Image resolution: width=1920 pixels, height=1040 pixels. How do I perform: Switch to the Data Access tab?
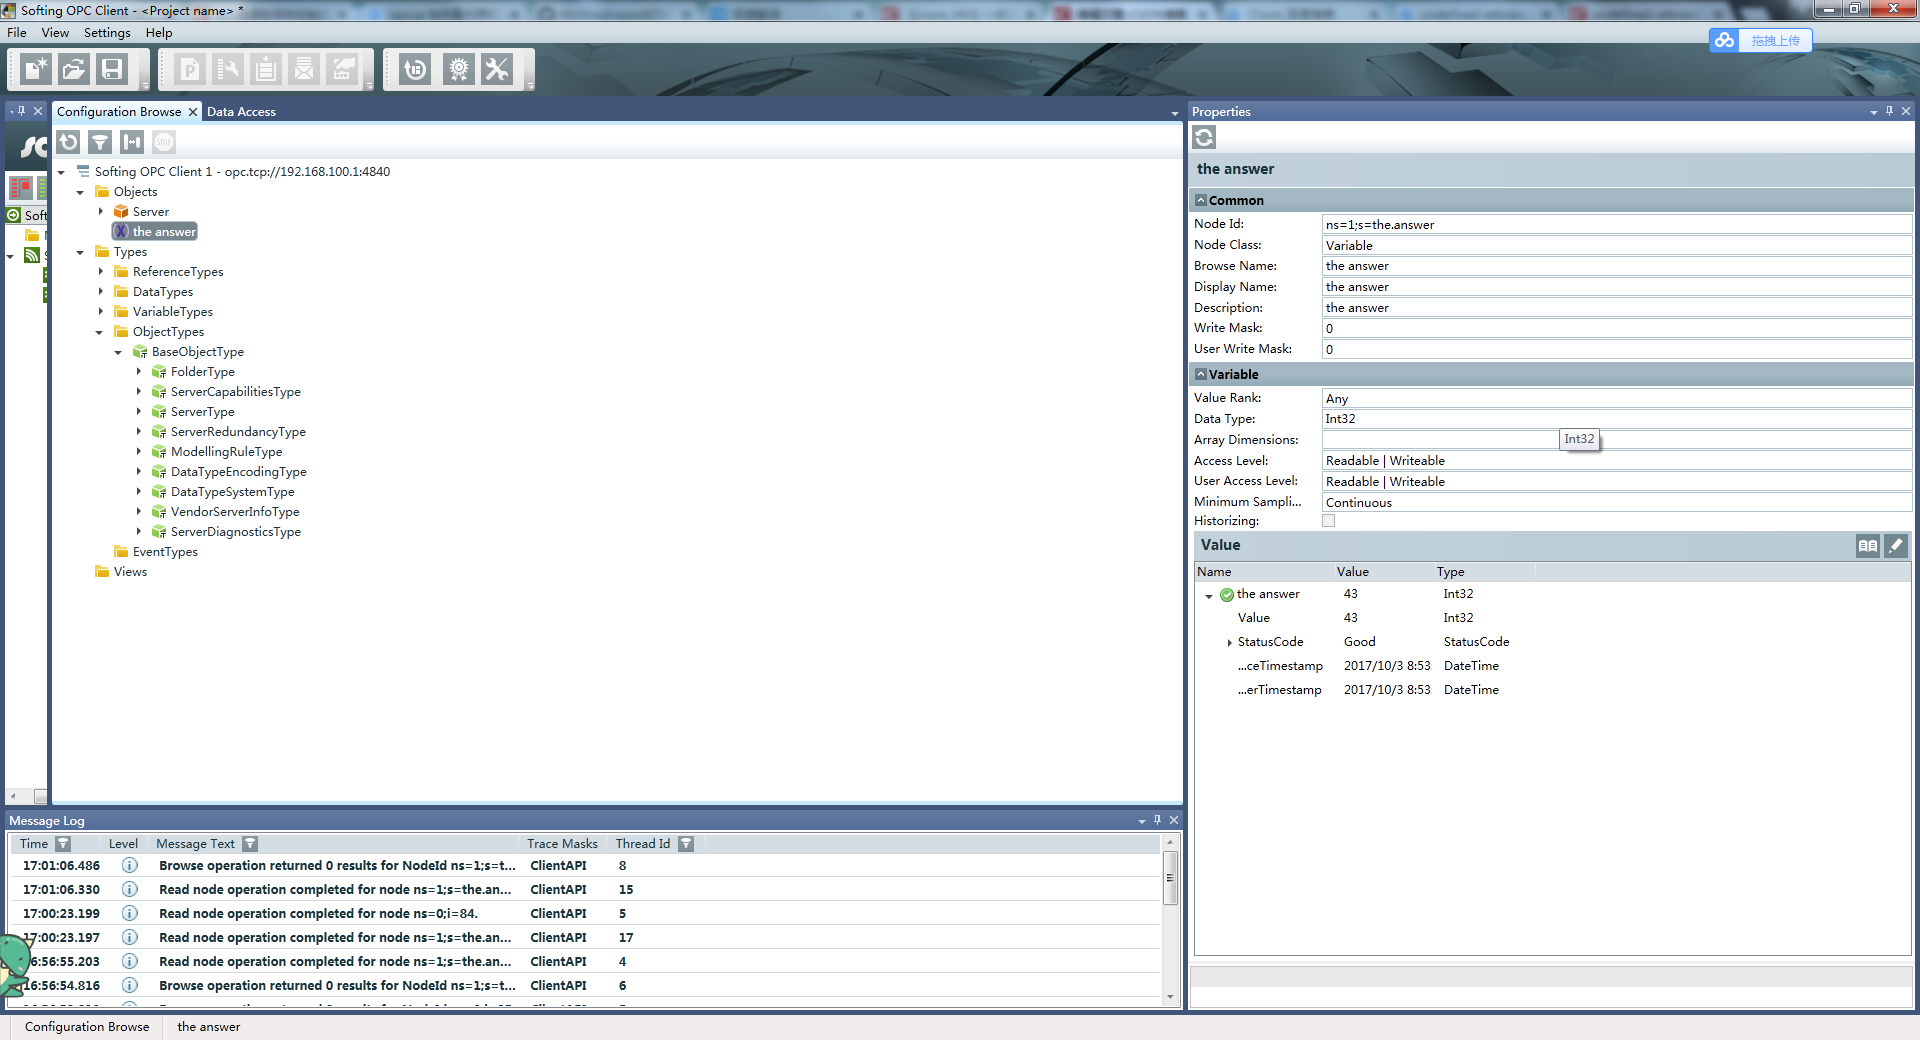coord(241,112)
